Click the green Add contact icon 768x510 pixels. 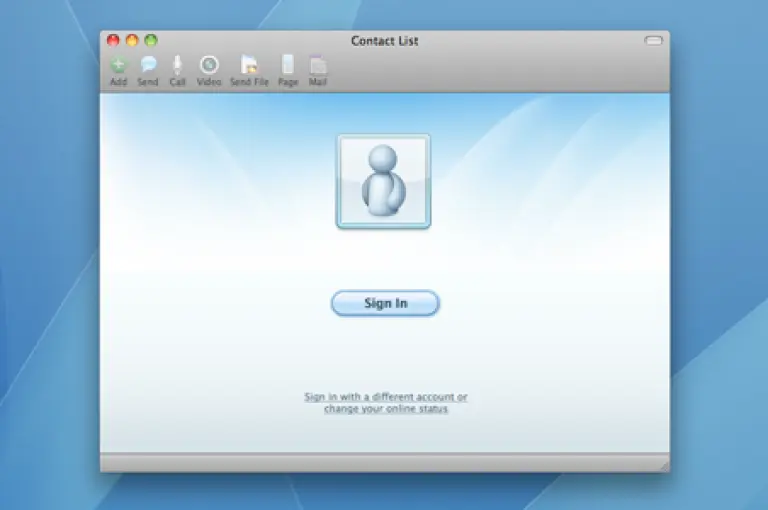119,66
